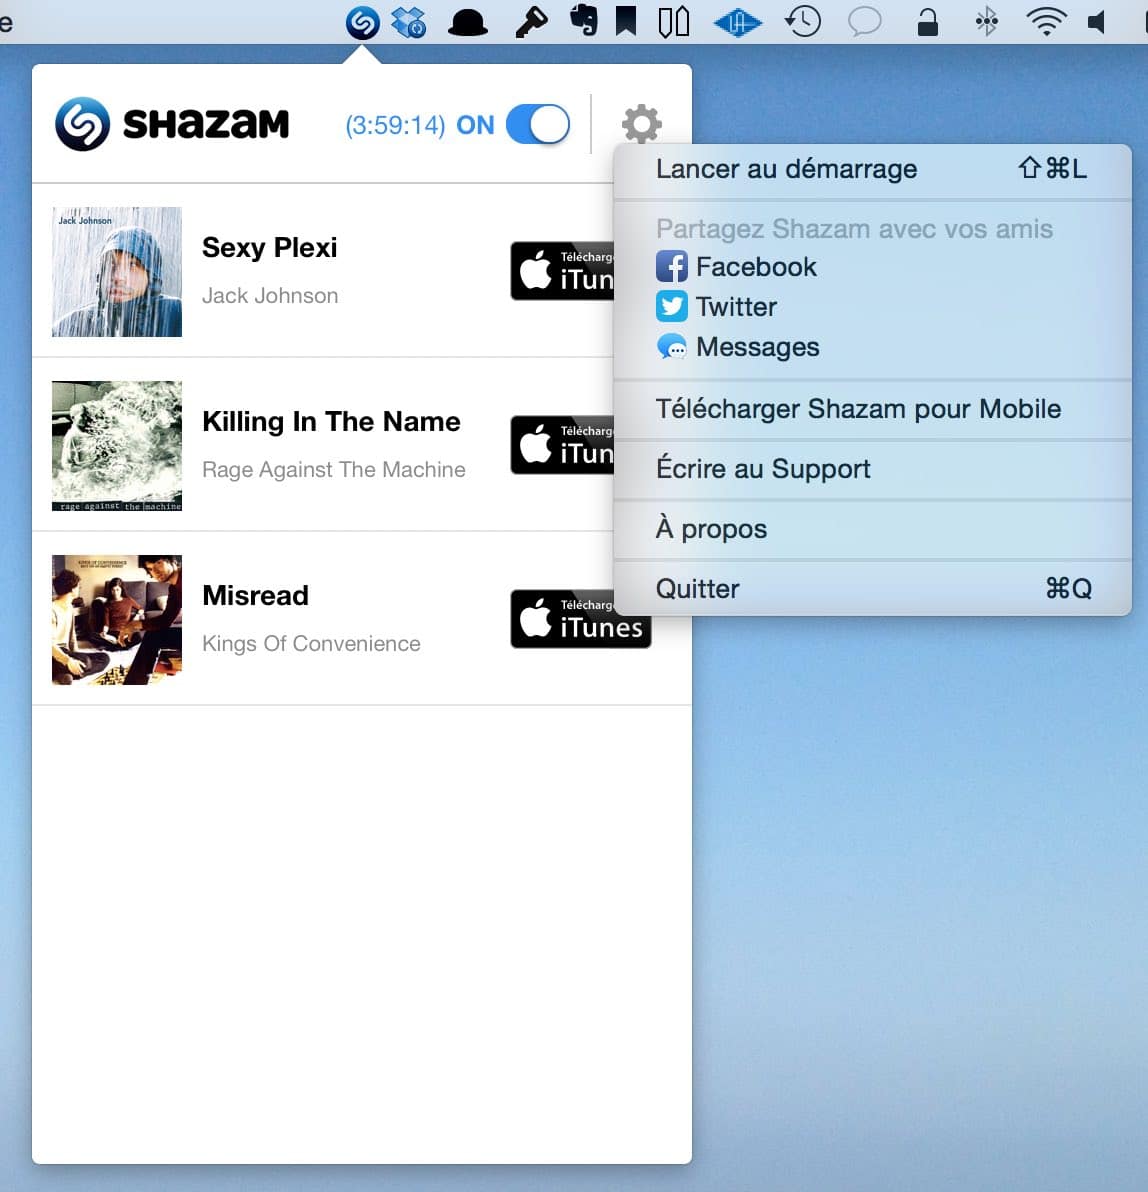Open Jack Johnson album cover thumbnail

point(117,271)
